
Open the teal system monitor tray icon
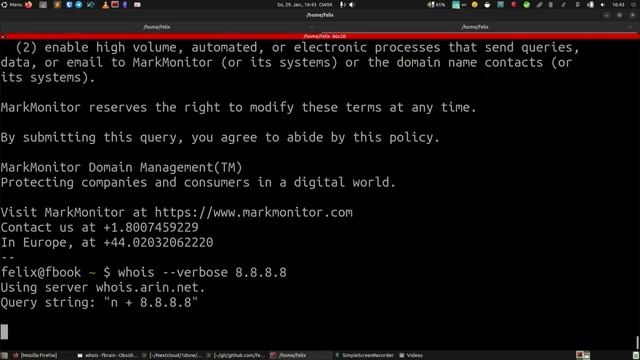(x=500, y=4)
